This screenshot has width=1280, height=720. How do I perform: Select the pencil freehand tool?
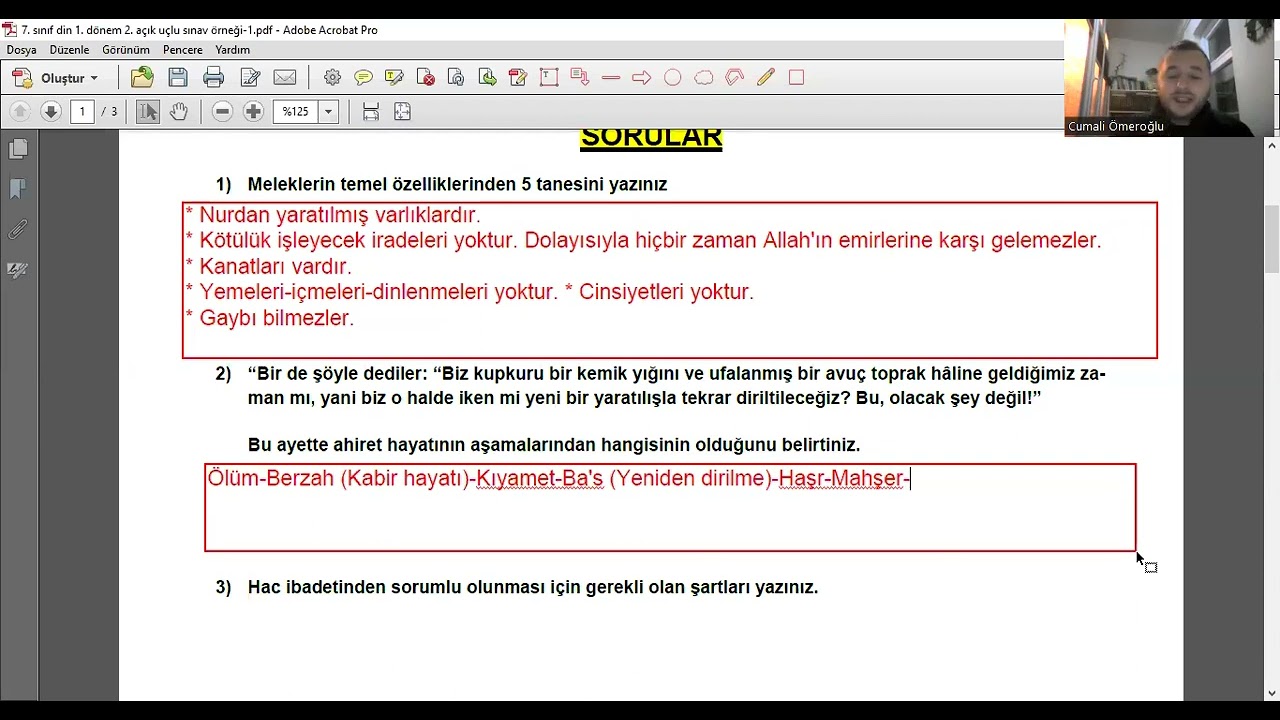766,77
